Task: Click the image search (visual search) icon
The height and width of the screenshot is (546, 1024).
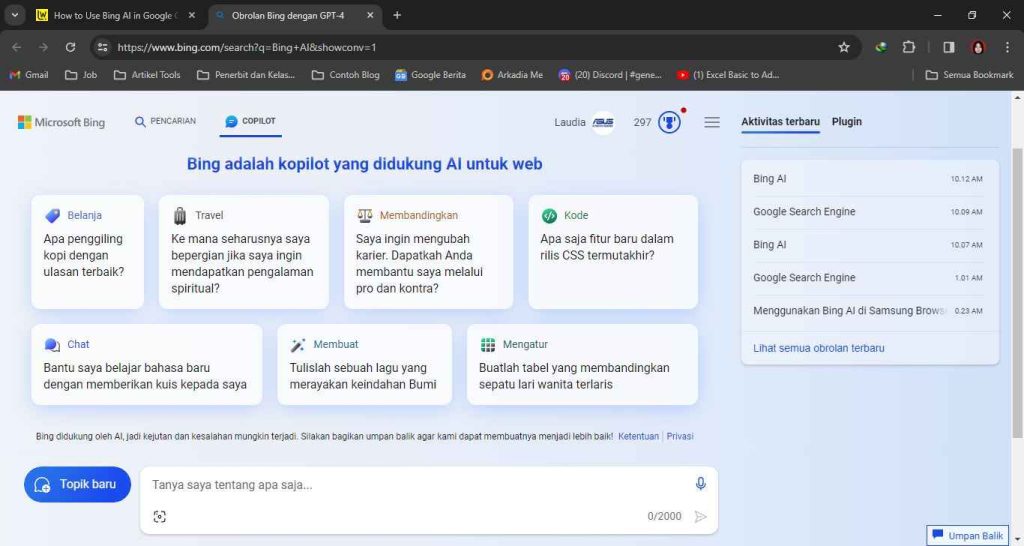Action: point(160,516)
